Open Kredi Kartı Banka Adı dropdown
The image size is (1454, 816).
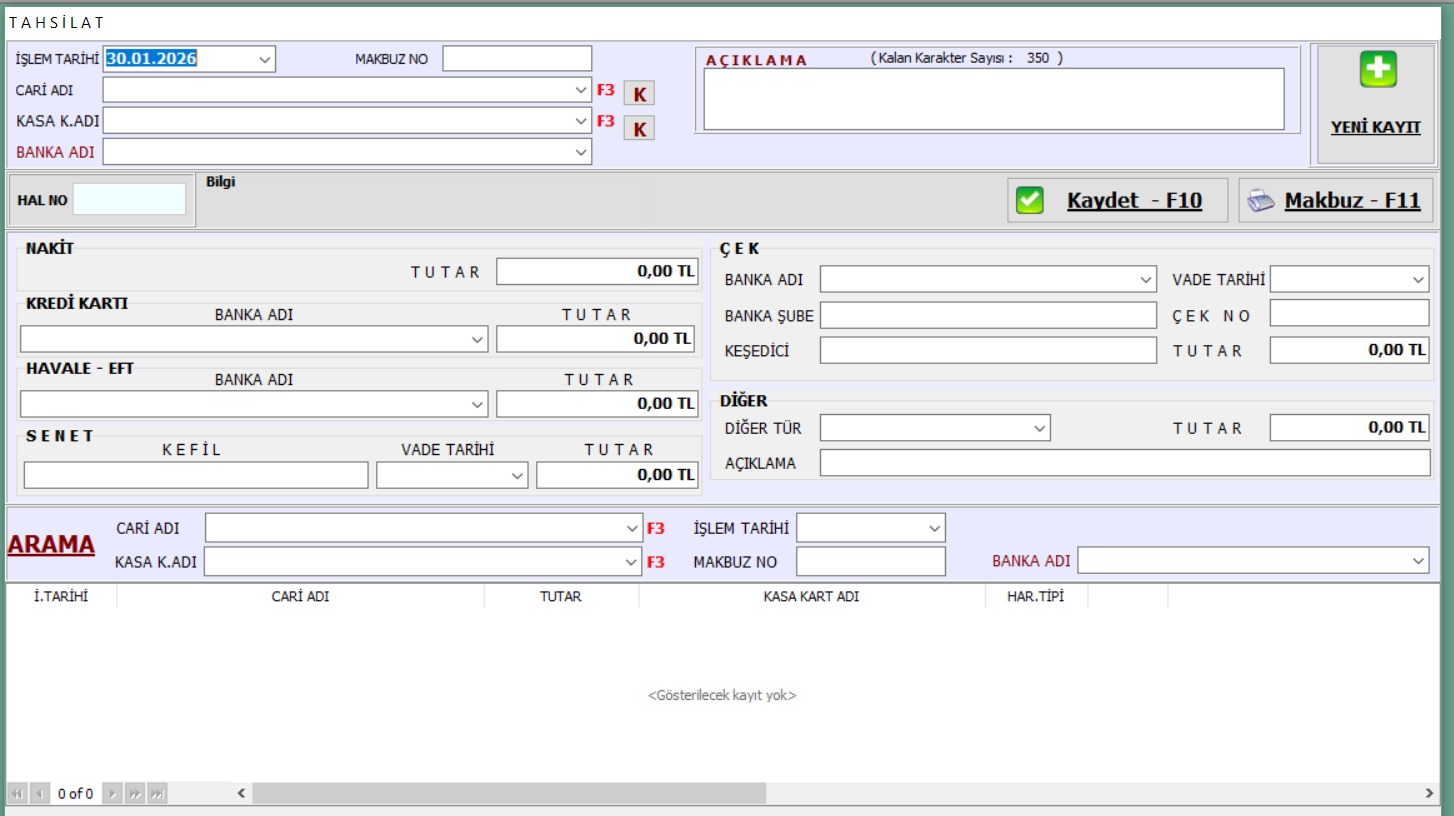477,339
